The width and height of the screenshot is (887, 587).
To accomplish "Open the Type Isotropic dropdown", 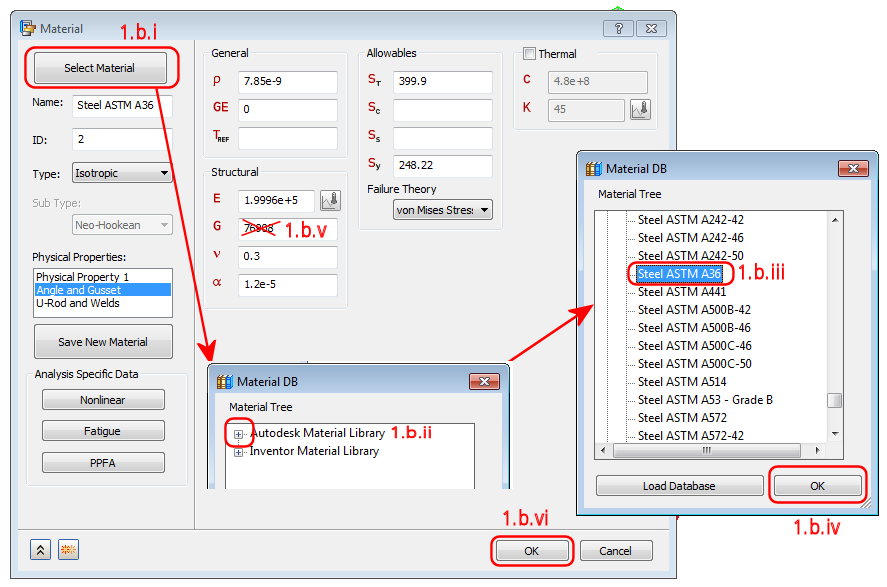I will [x=122, y=173].
